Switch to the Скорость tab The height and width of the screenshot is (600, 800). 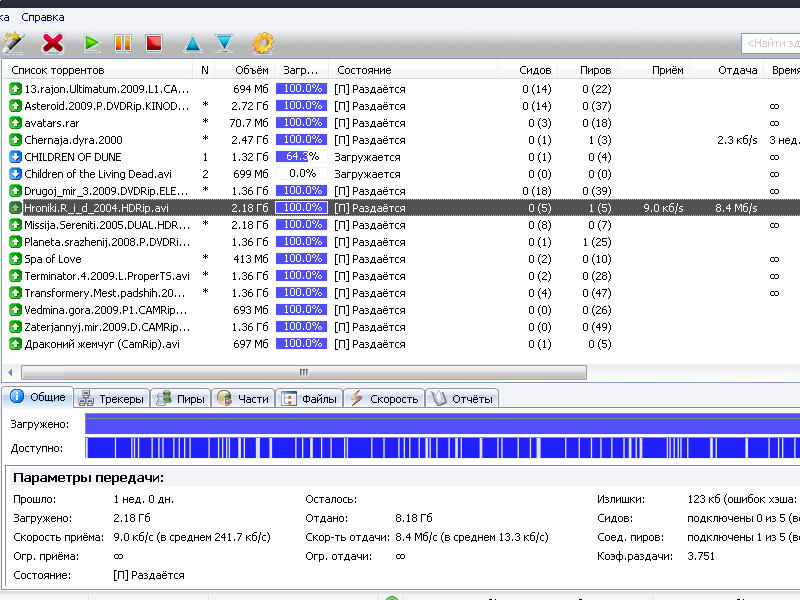pos(384,398)
